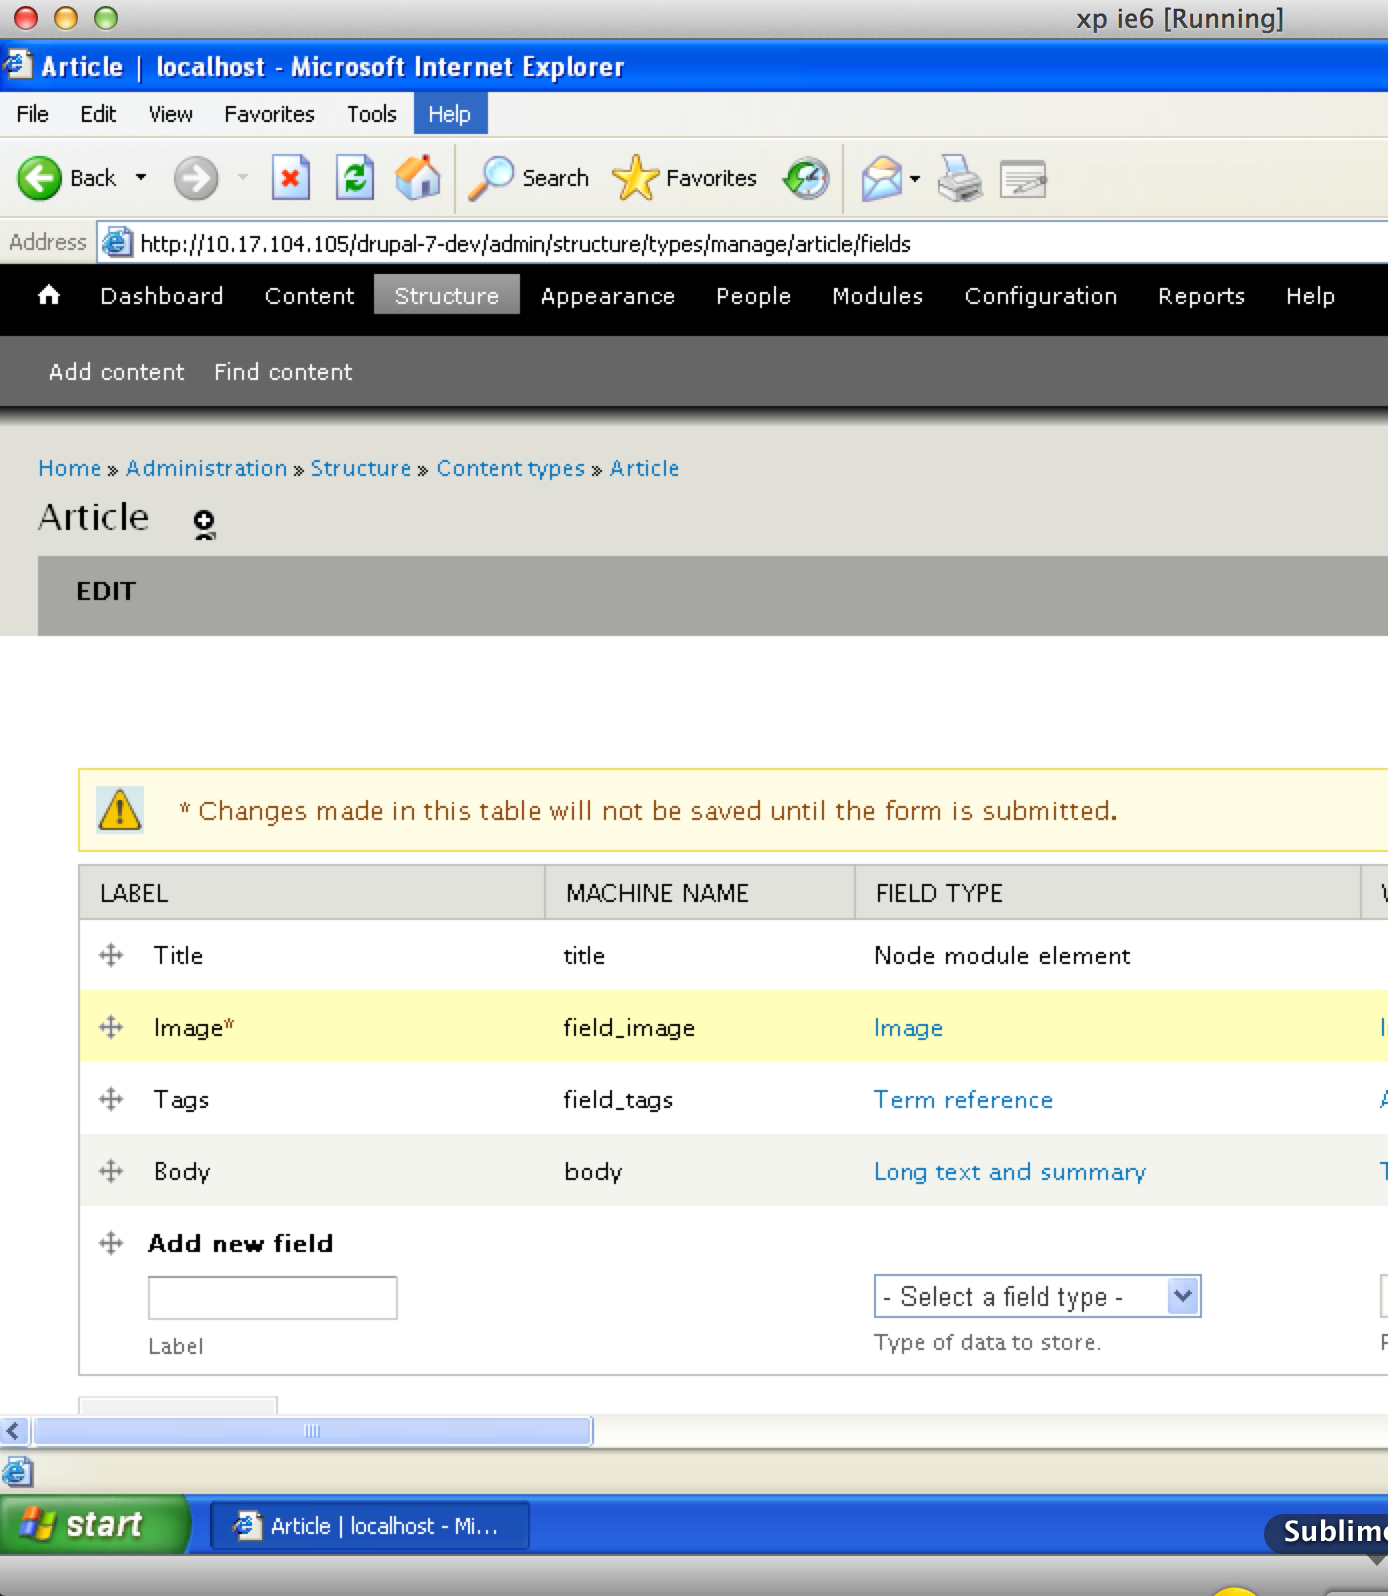Open People in admin toolbar

[x=753, y=296]
